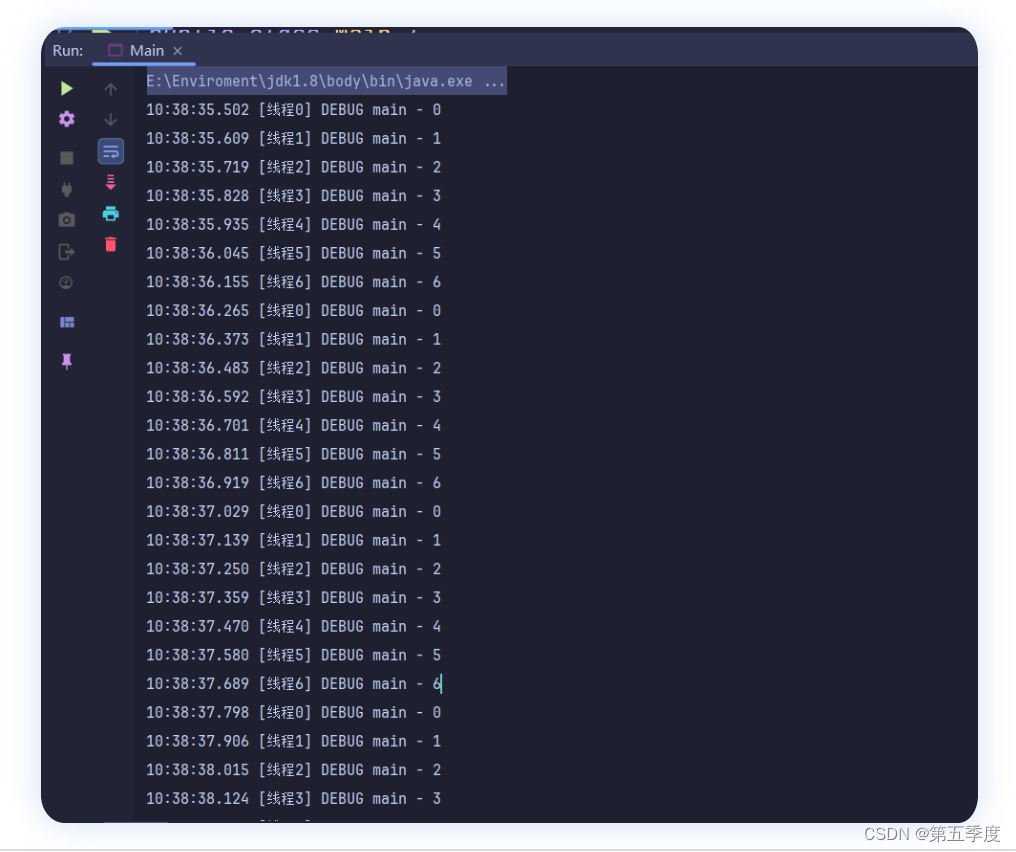Select log line timestamped 10:38:38.015

pos(294,770)
